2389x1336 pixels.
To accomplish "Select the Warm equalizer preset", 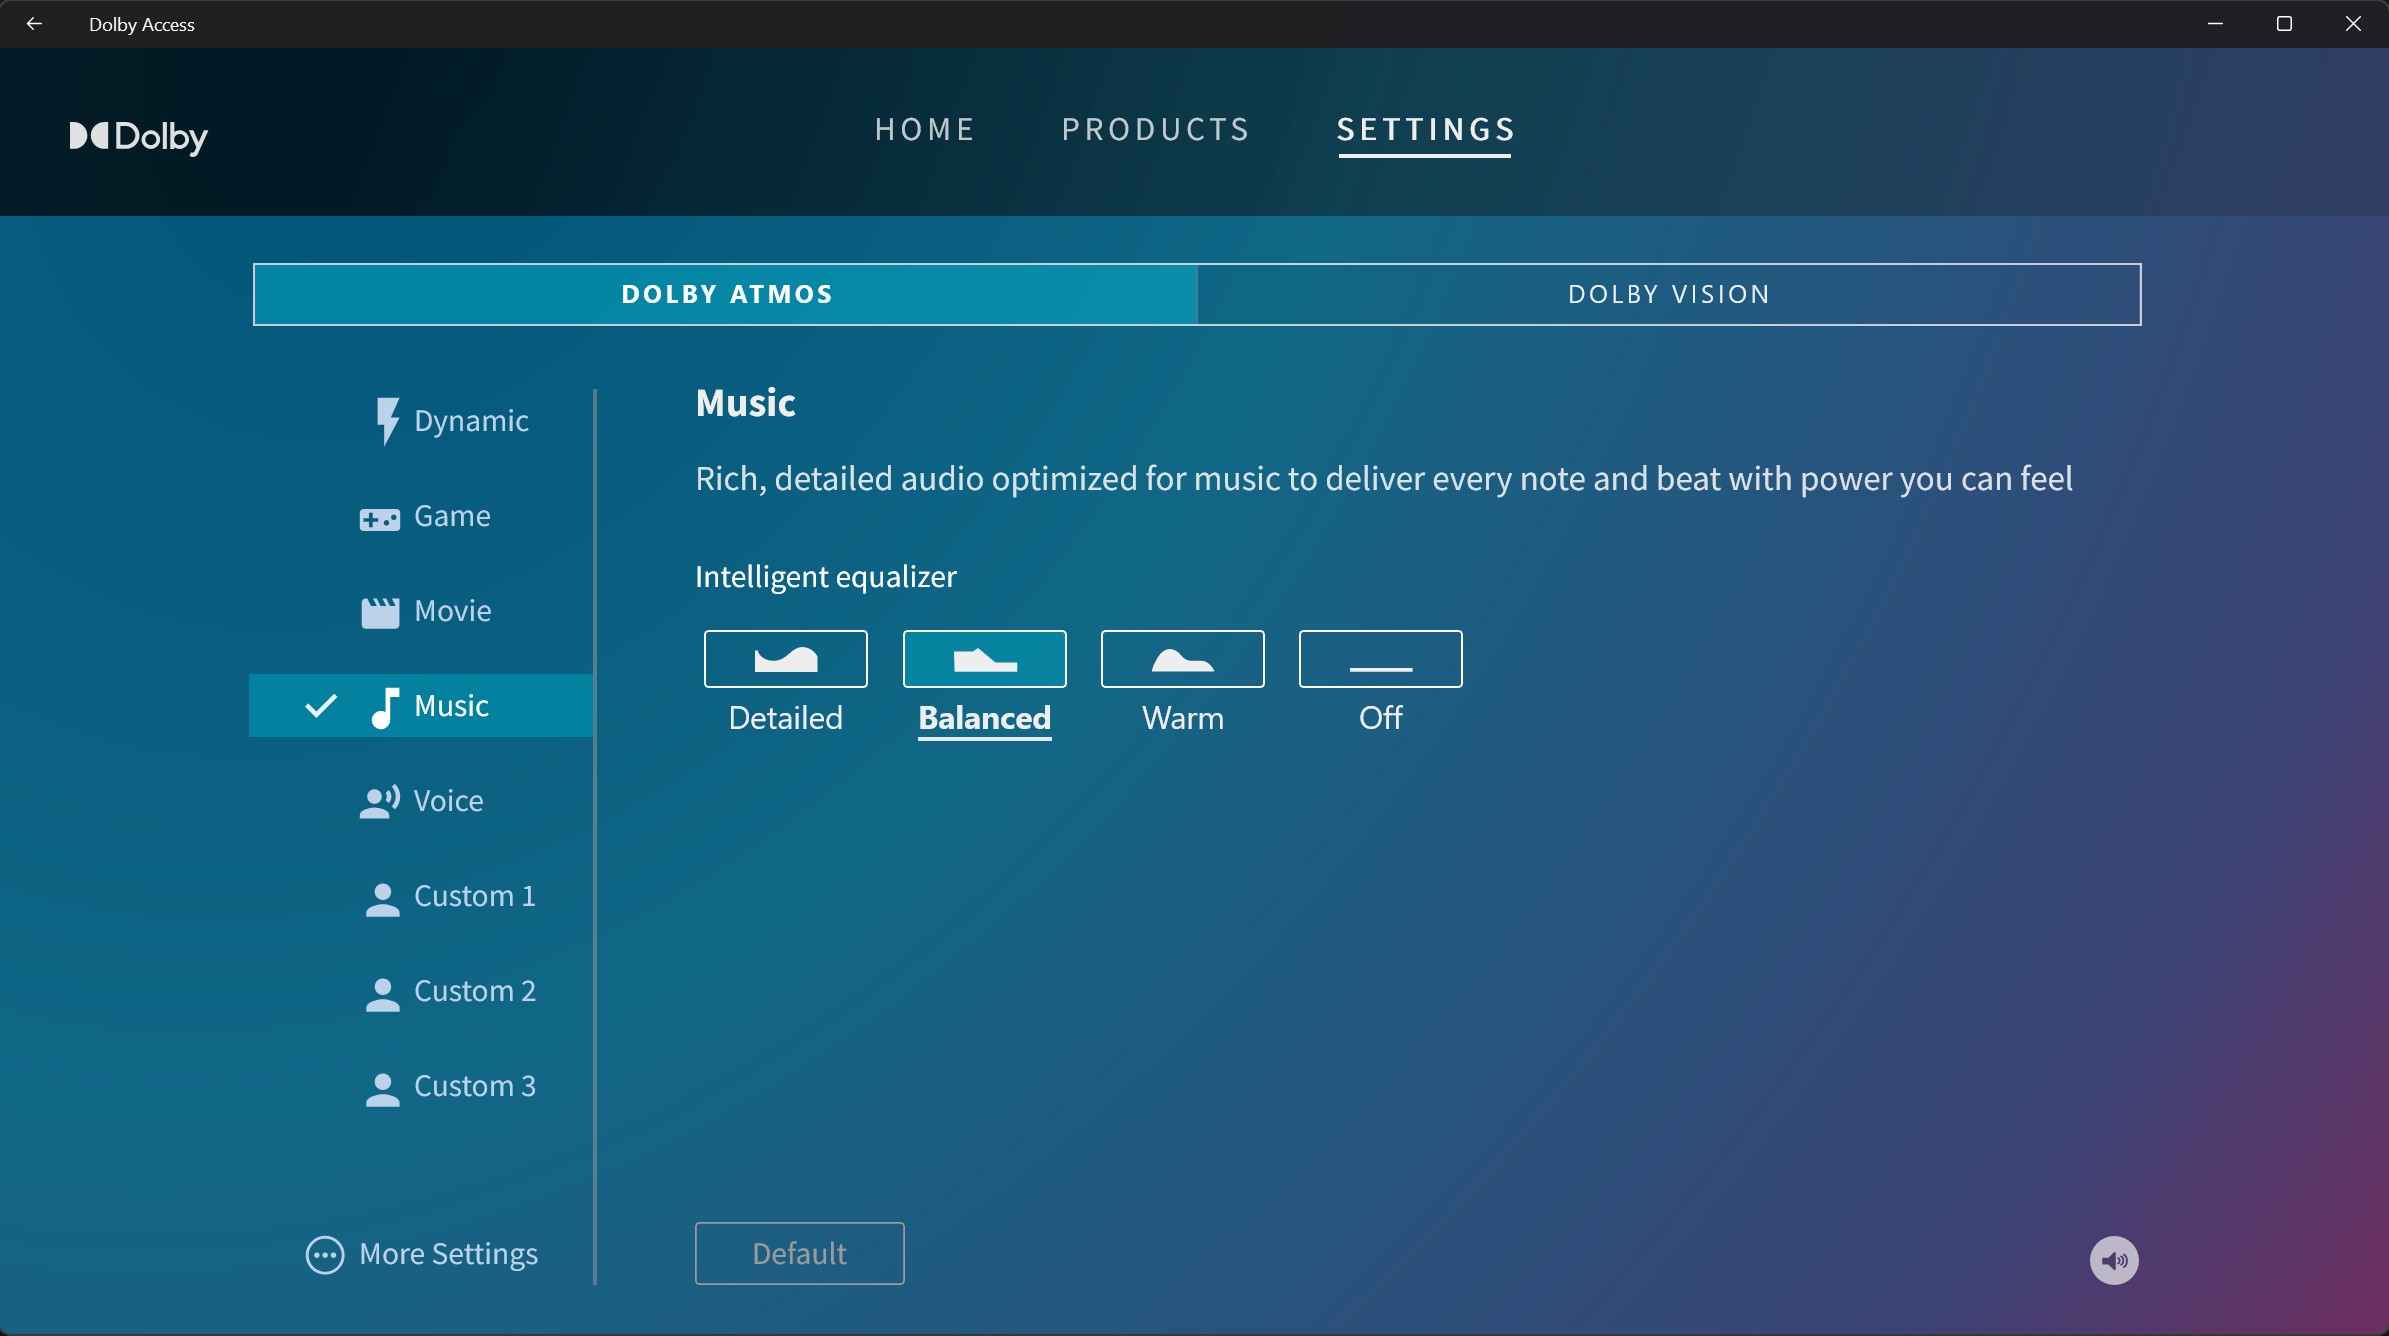I will click(1182, 659).
